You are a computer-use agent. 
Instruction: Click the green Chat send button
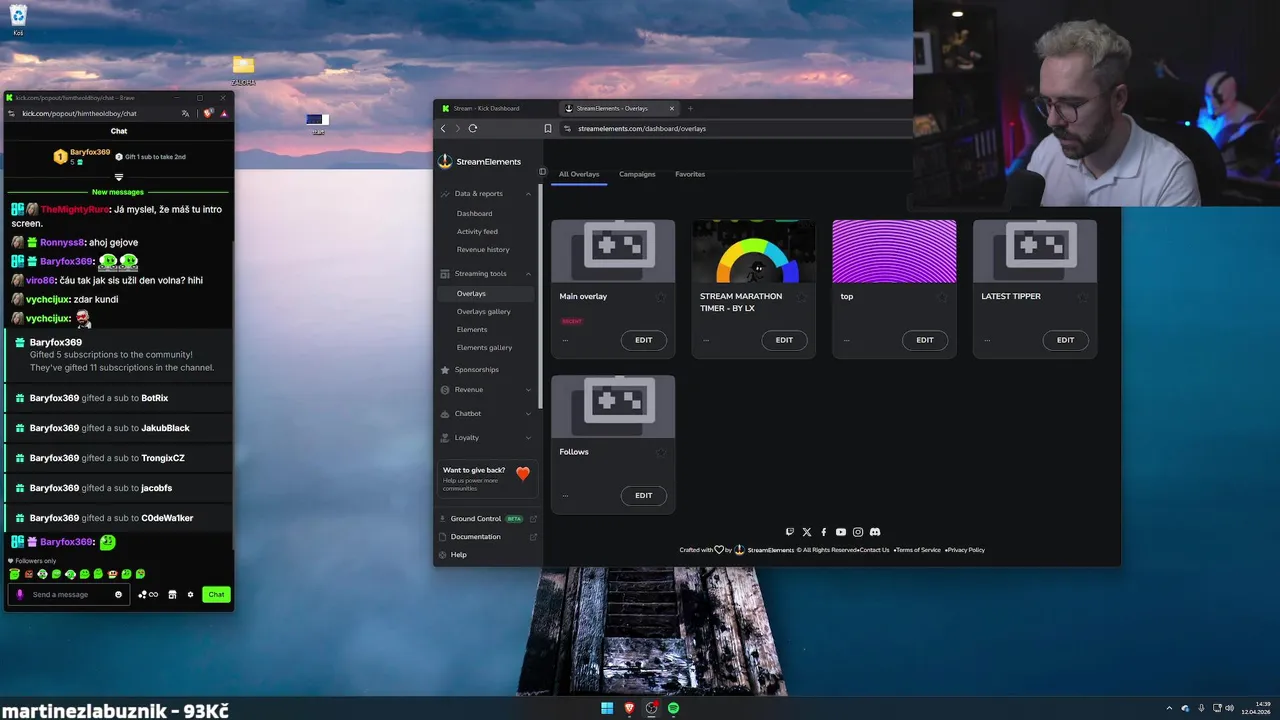(216, 594)
